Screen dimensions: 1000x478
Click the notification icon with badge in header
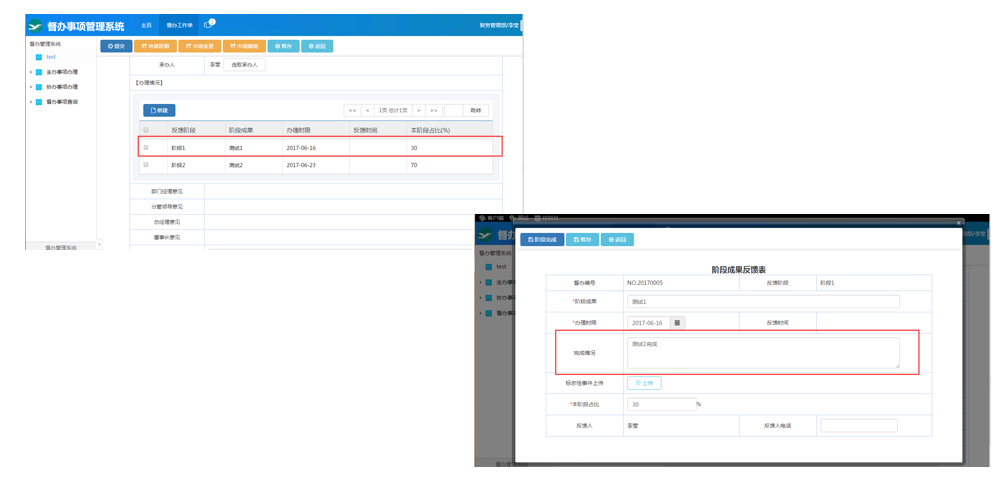pos(209,24)
